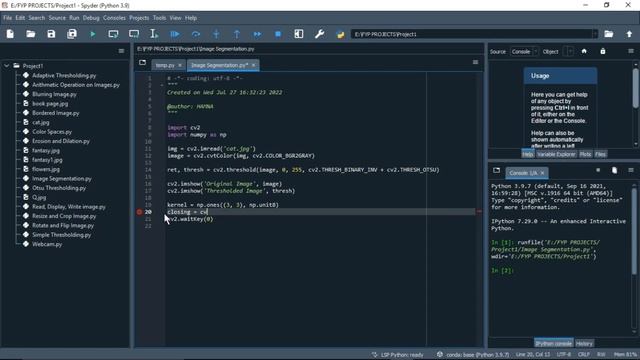
Task: Stop debugging with the blue square icon
Action: pyautogui.click(x=278, y=34)
